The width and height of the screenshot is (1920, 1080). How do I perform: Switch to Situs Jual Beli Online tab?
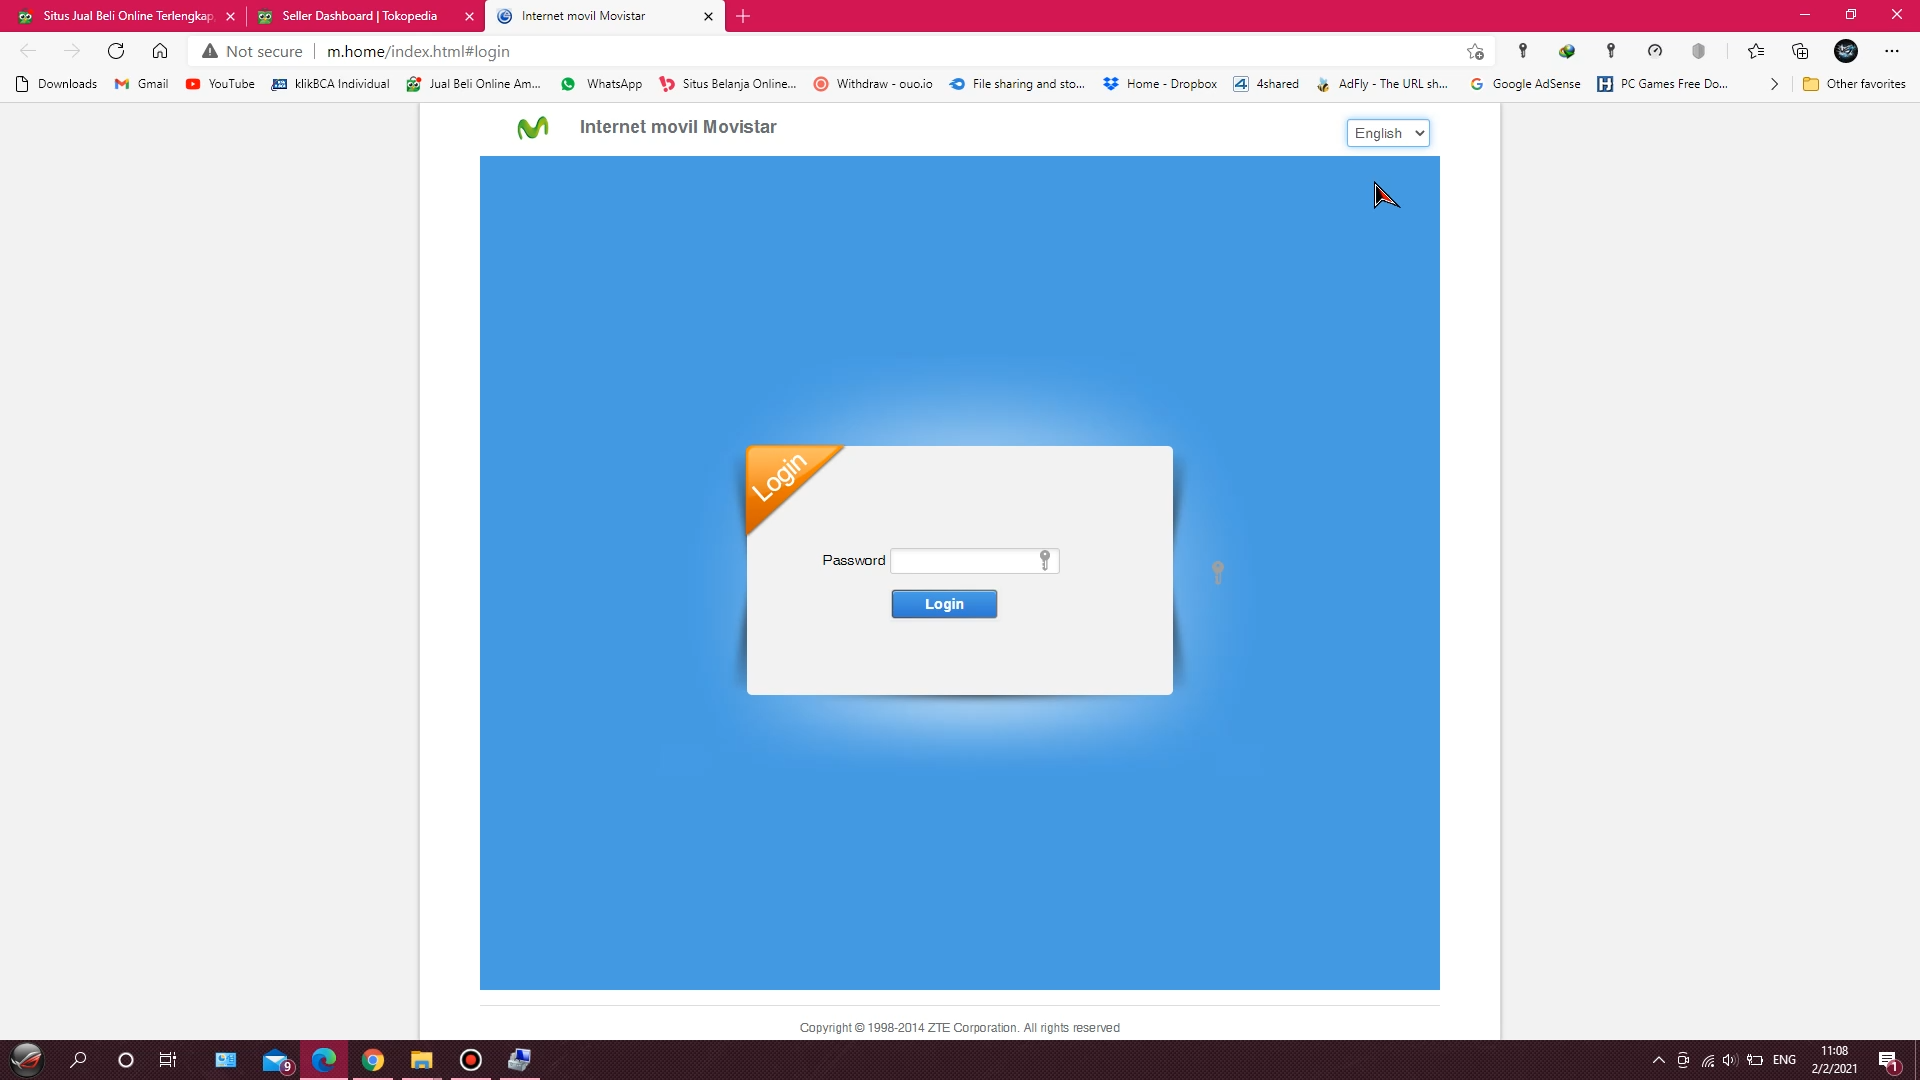tap(127, 16)
